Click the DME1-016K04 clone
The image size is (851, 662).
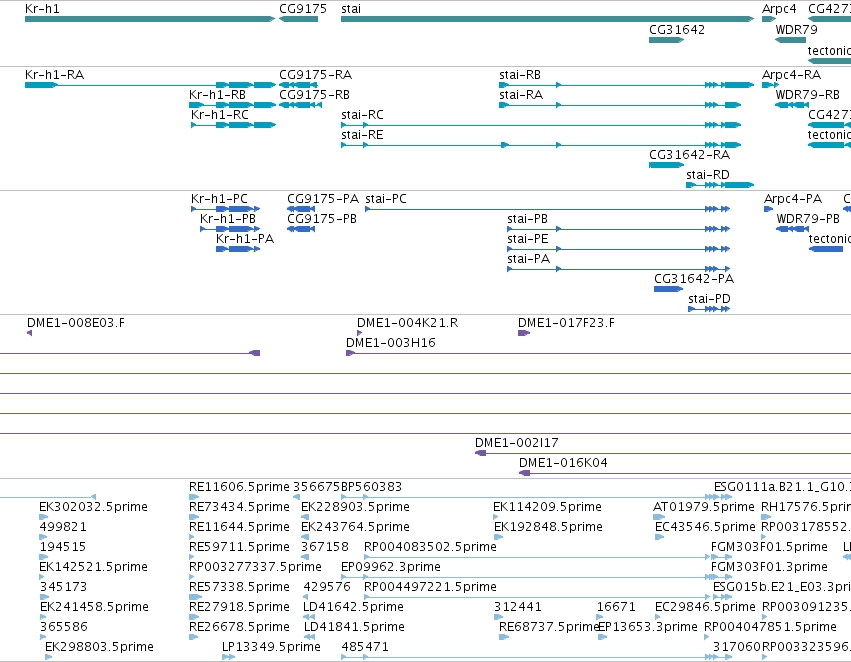pos(685,473)
